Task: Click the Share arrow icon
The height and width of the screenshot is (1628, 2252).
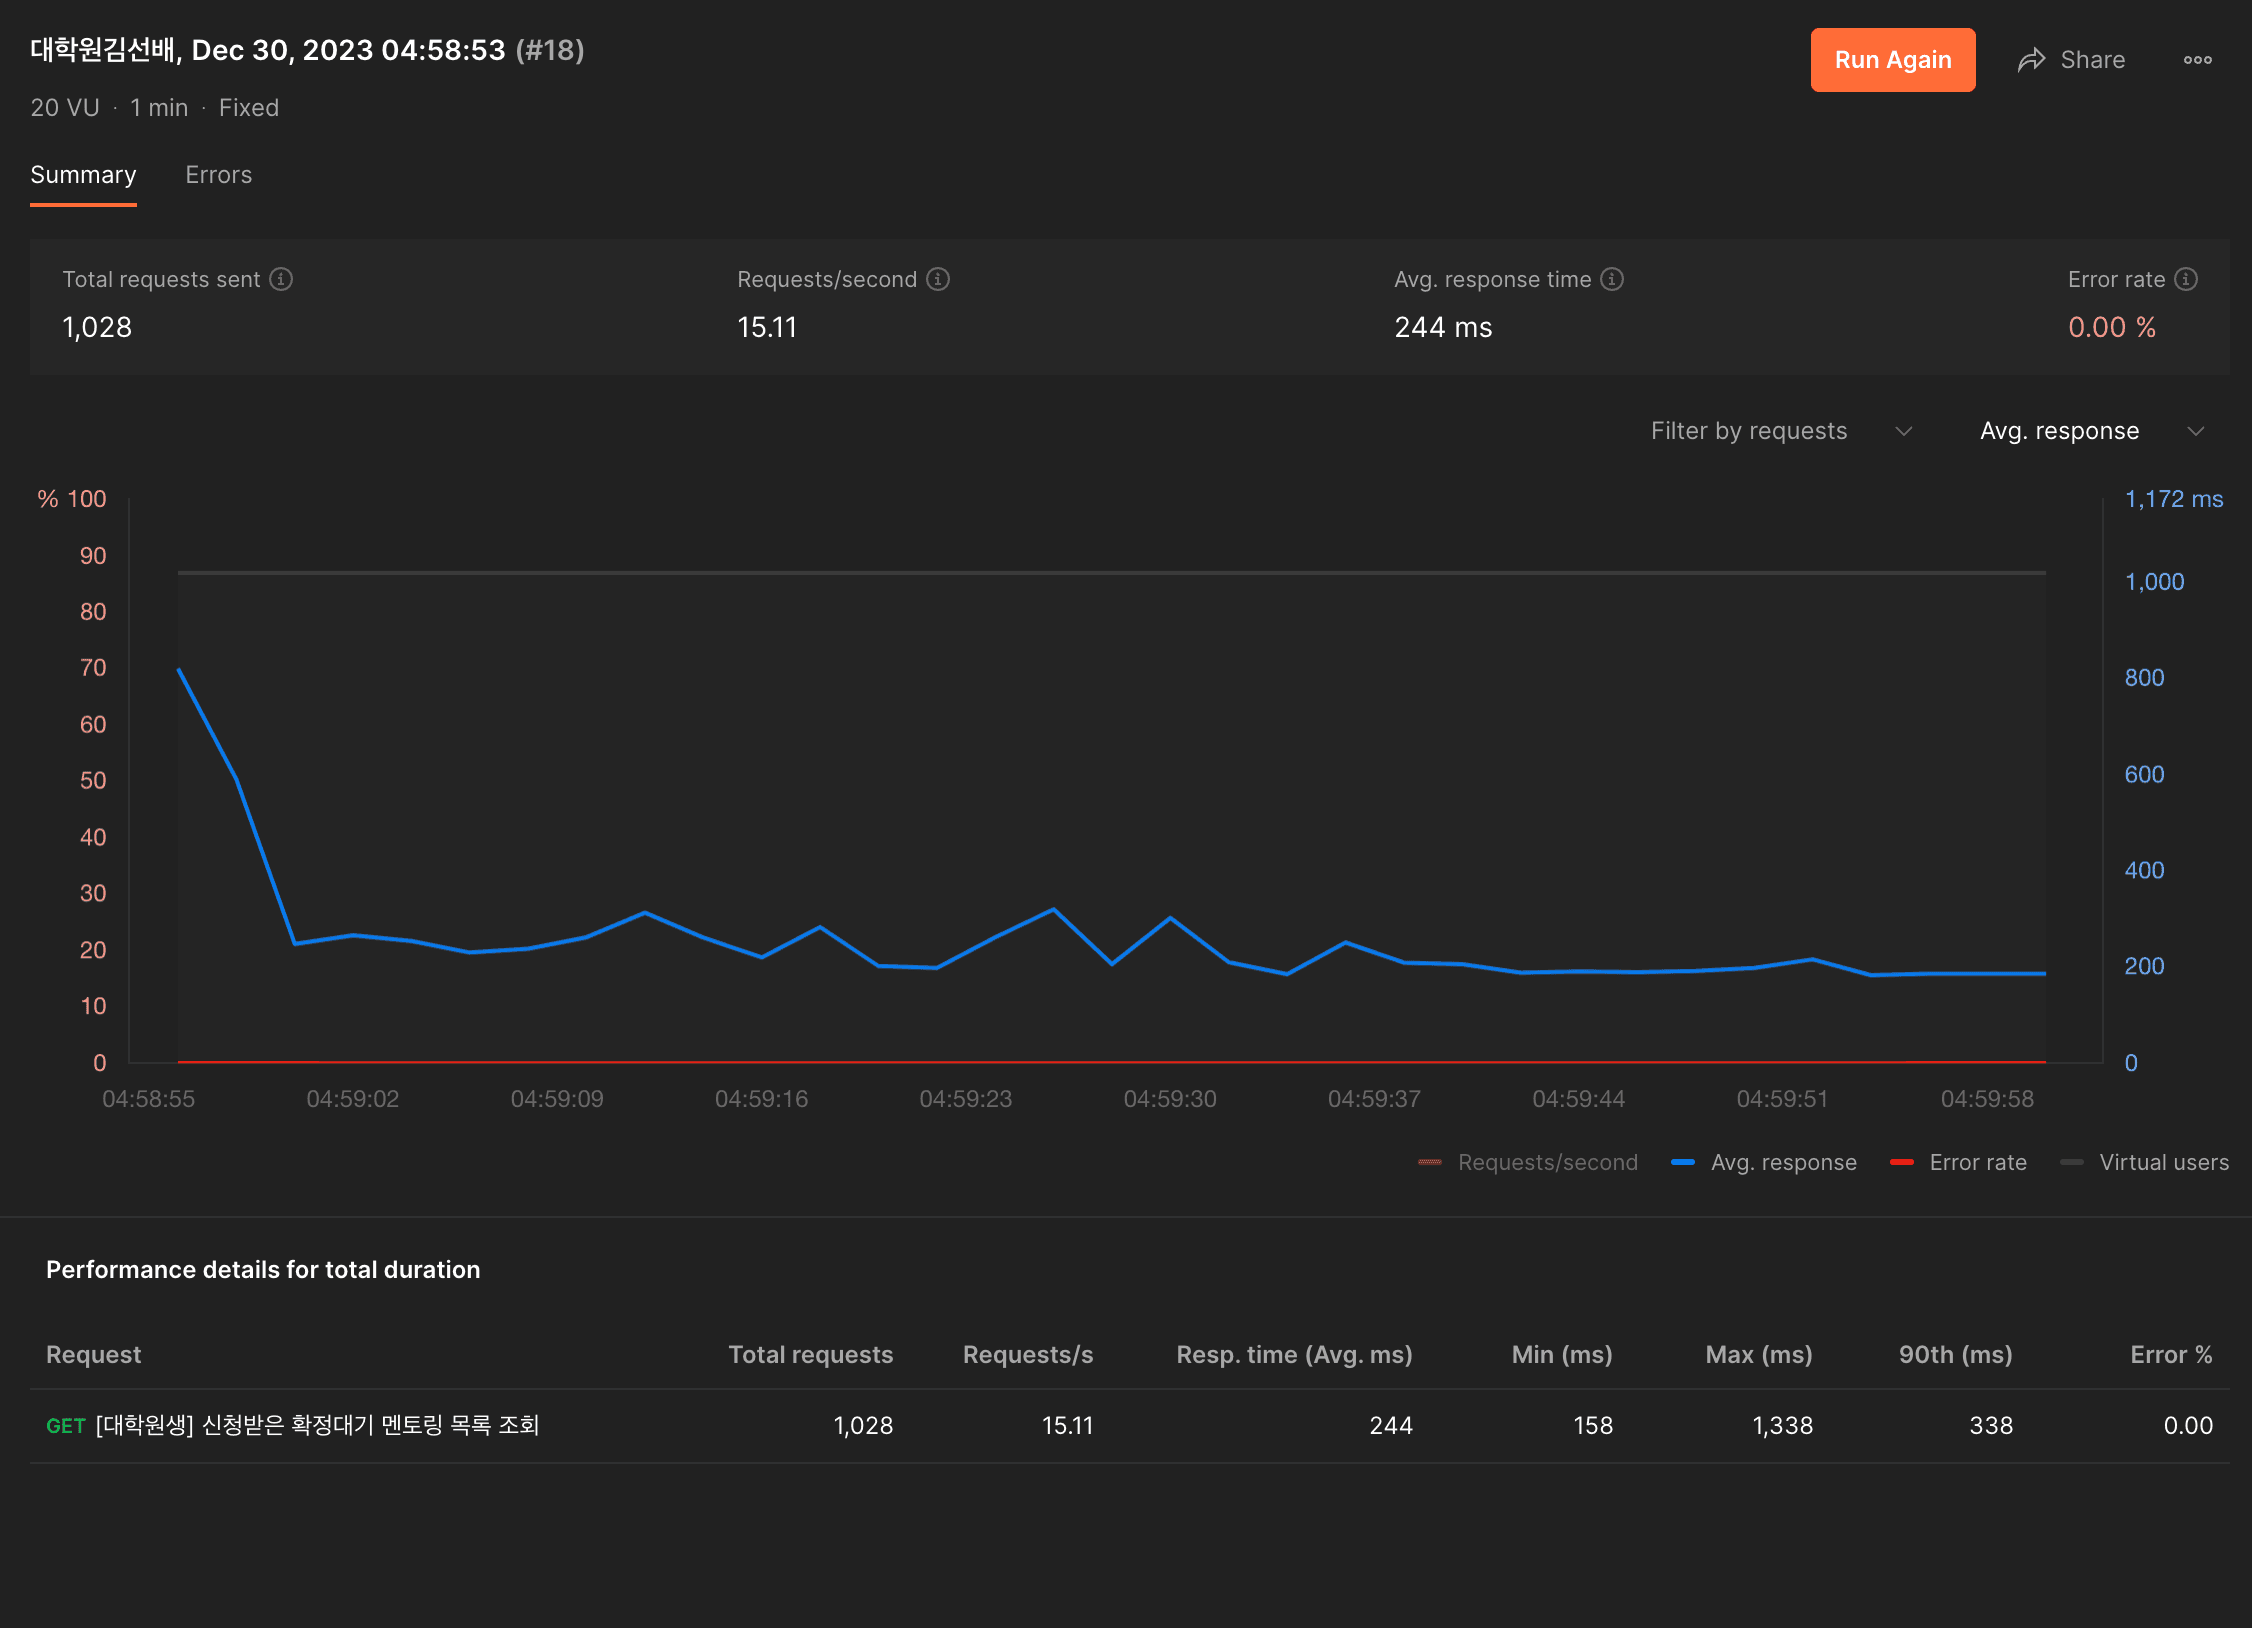Action: tap(2031, 60)
